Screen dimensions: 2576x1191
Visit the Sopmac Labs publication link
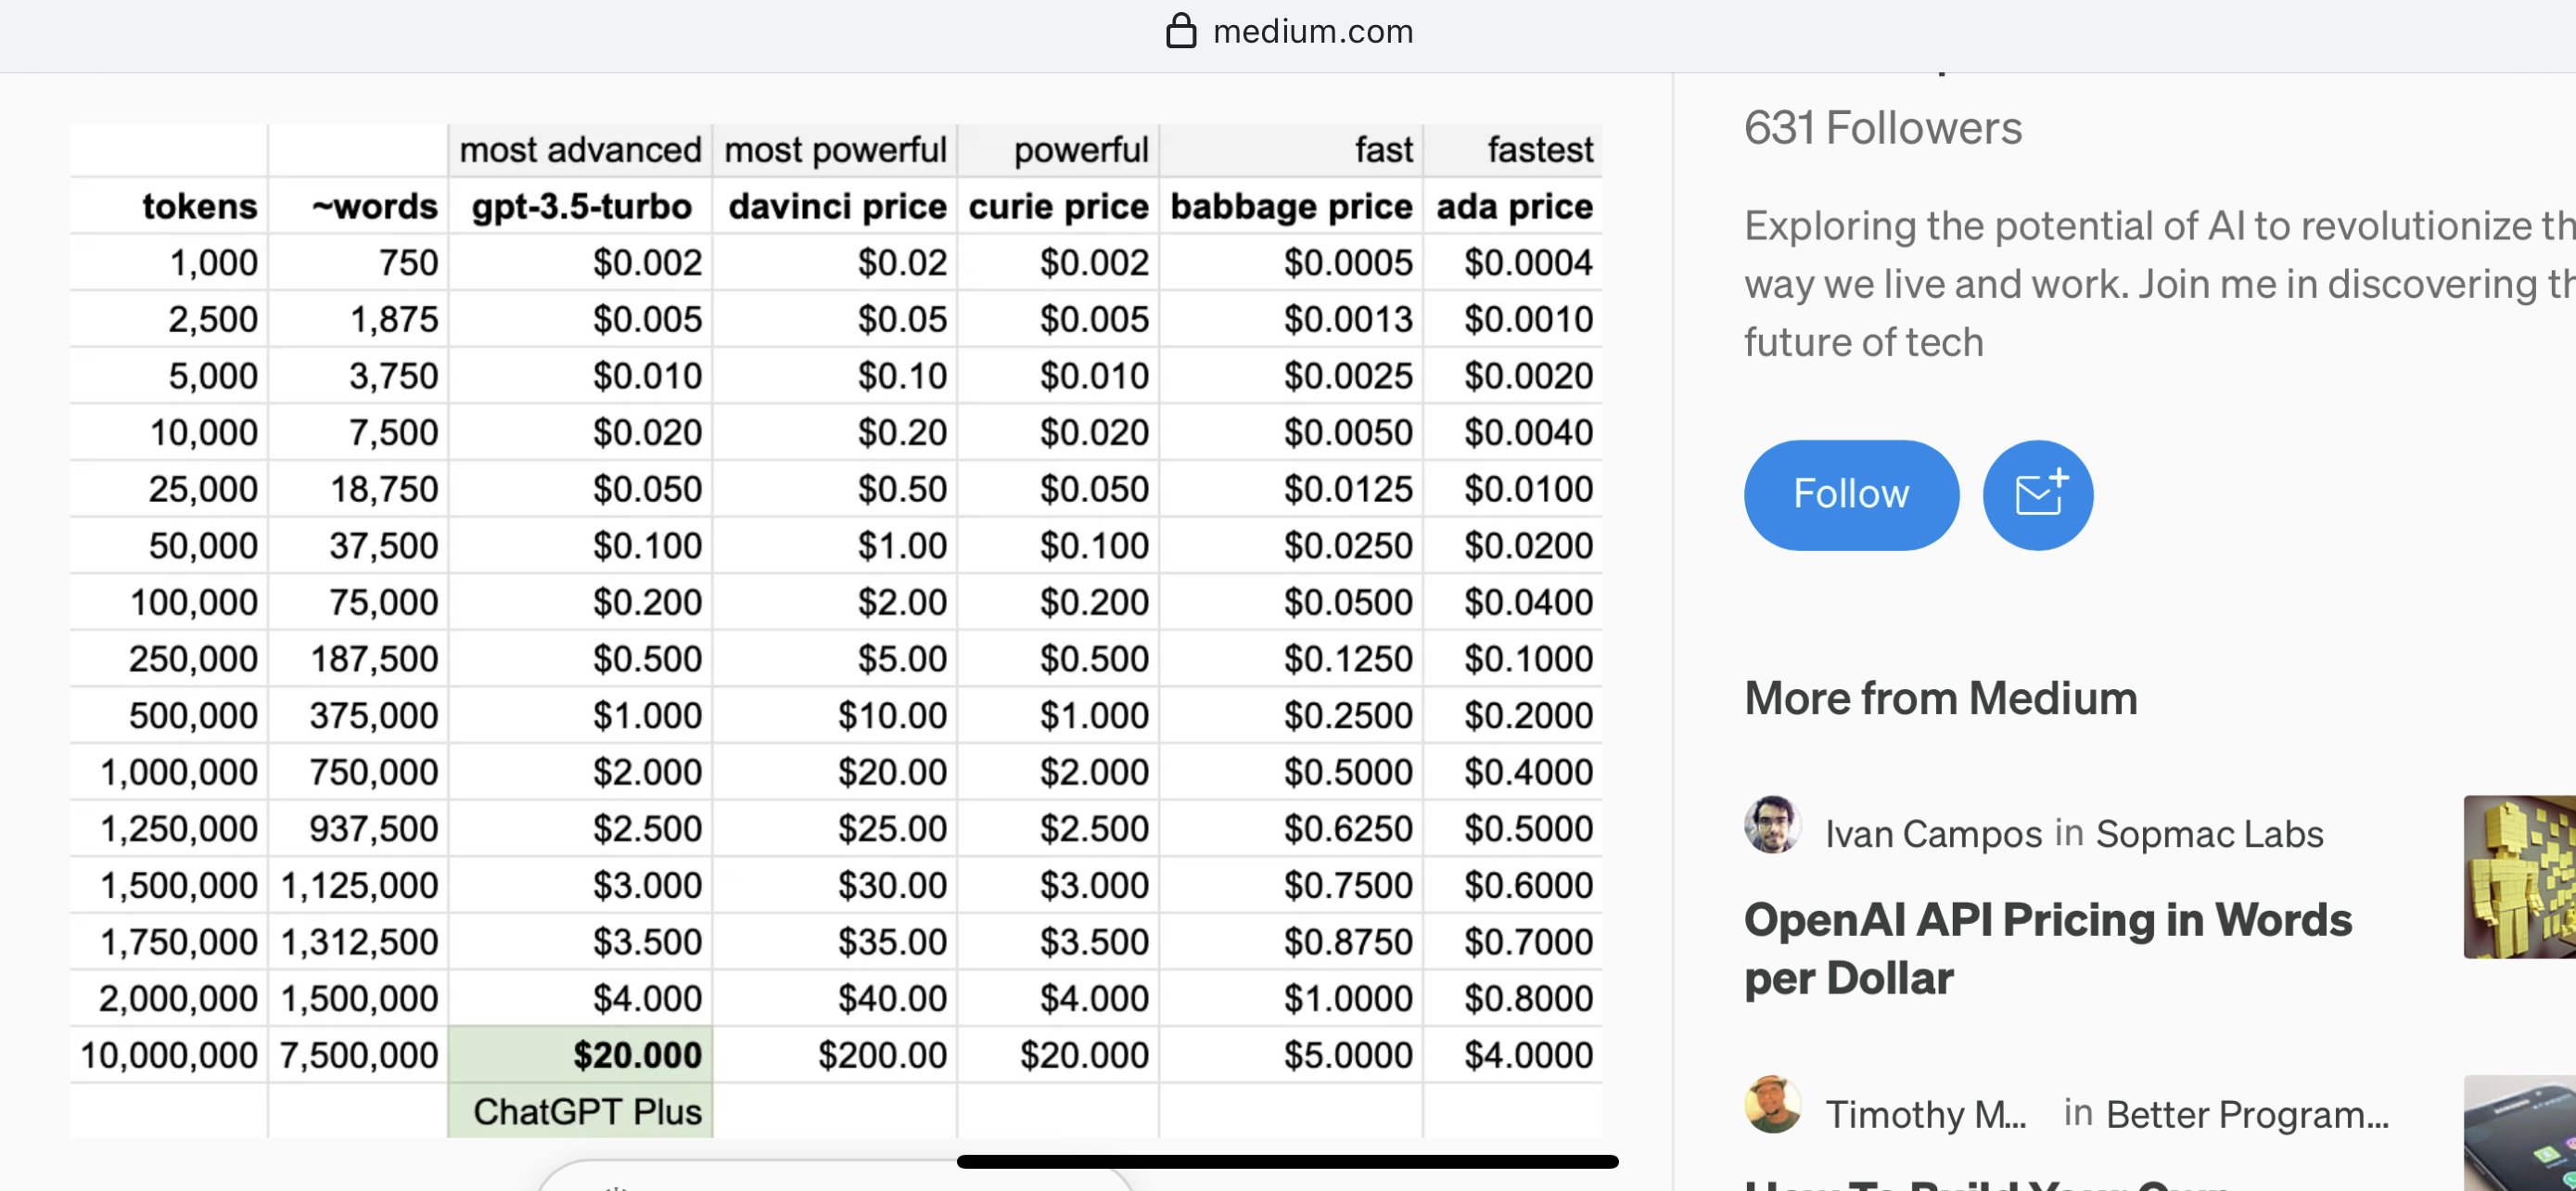[x=2208, y=833]
